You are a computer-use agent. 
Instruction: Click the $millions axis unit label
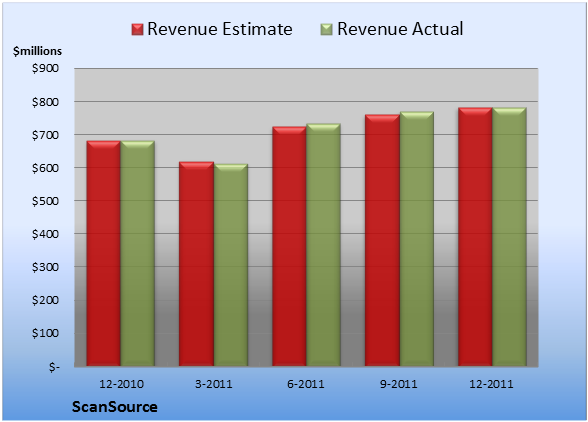[37, 51]
